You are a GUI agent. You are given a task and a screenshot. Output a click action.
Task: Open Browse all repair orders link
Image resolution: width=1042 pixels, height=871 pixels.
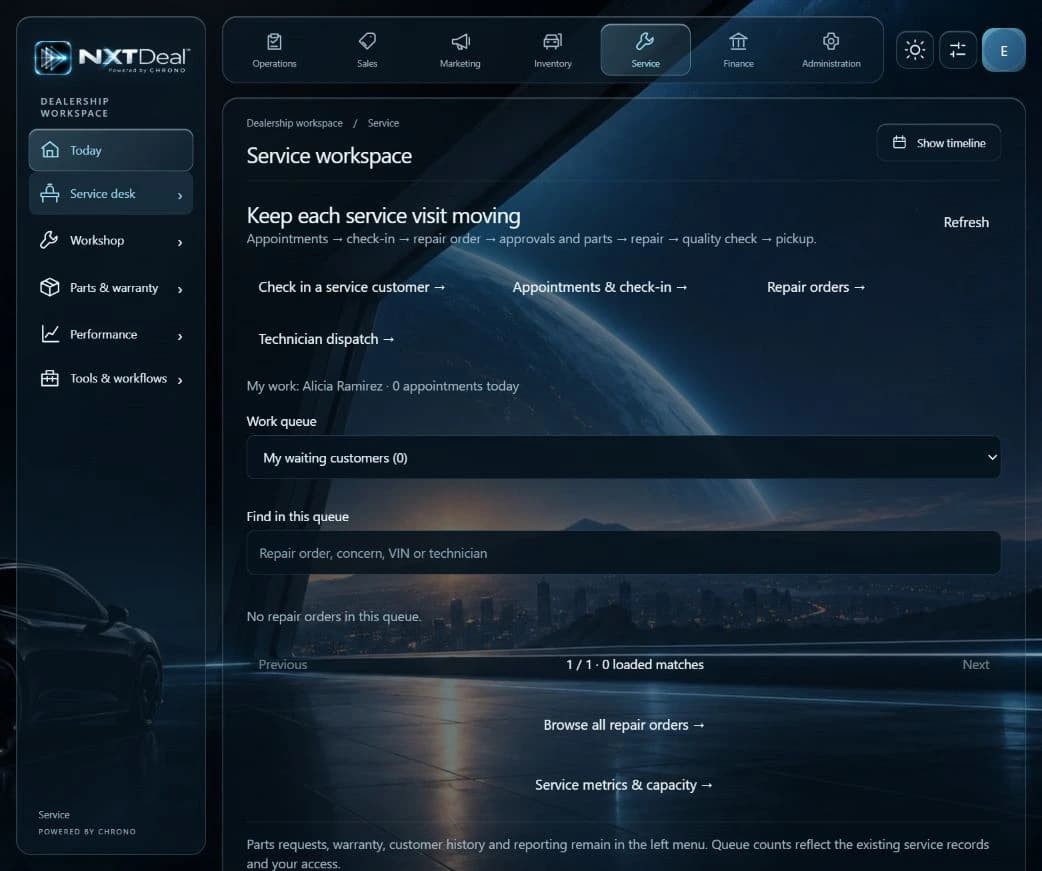(x=623, y=725)
